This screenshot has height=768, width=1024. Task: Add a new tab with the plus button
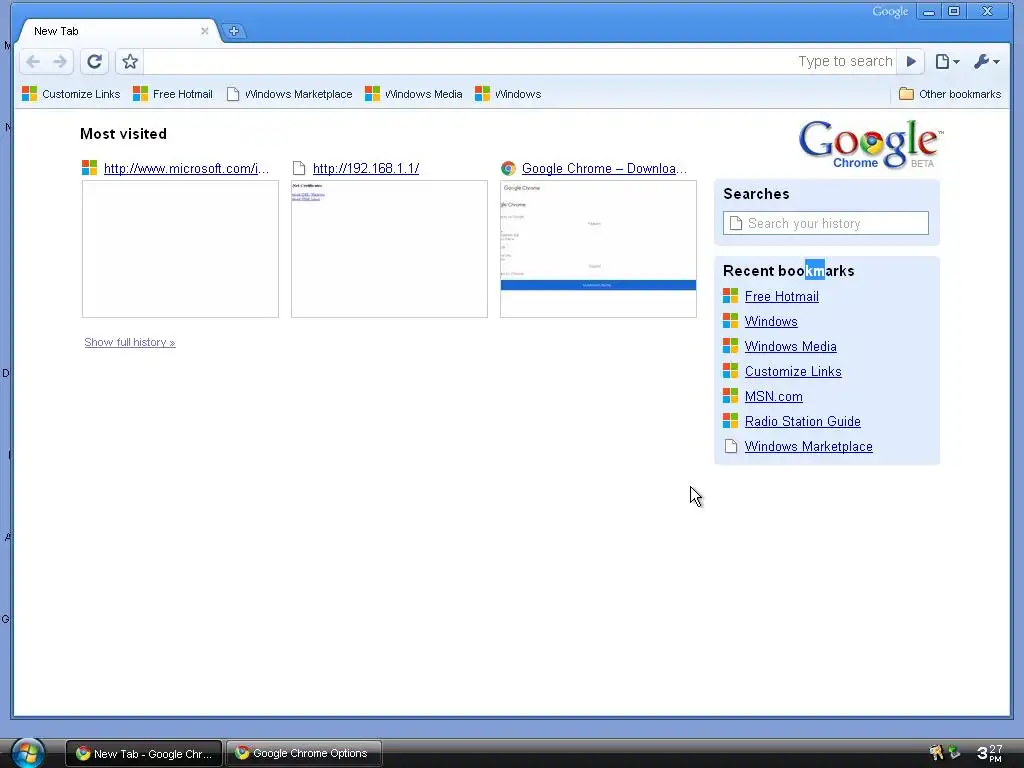(234, 31)
